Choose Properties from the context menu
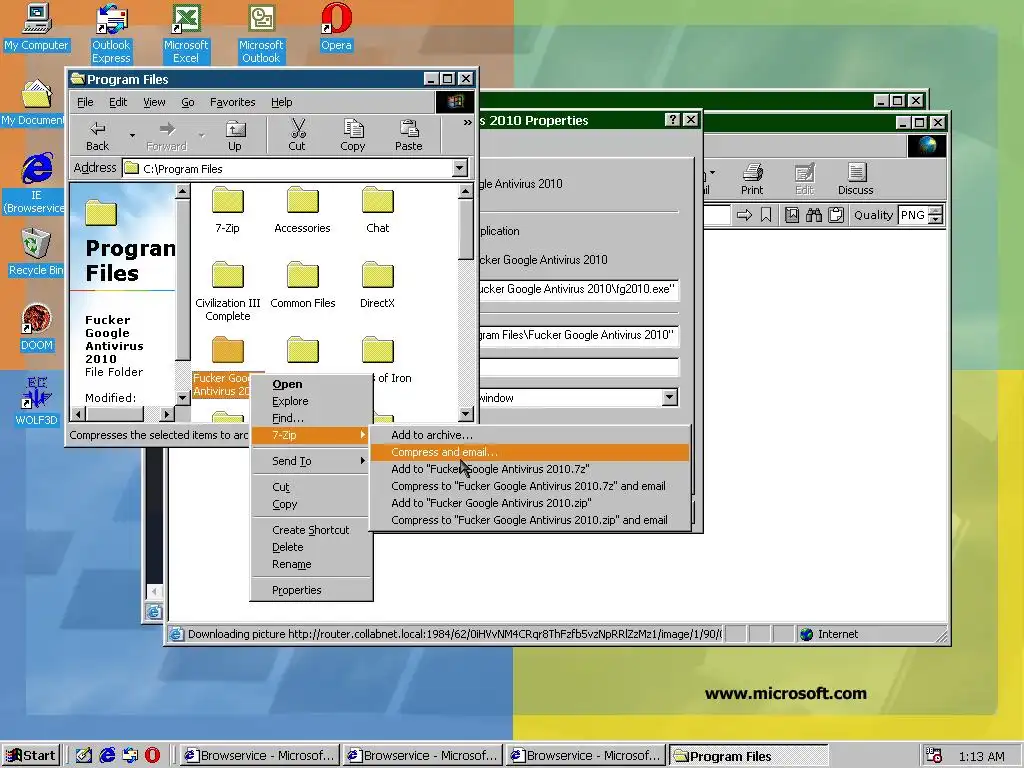 312,590
